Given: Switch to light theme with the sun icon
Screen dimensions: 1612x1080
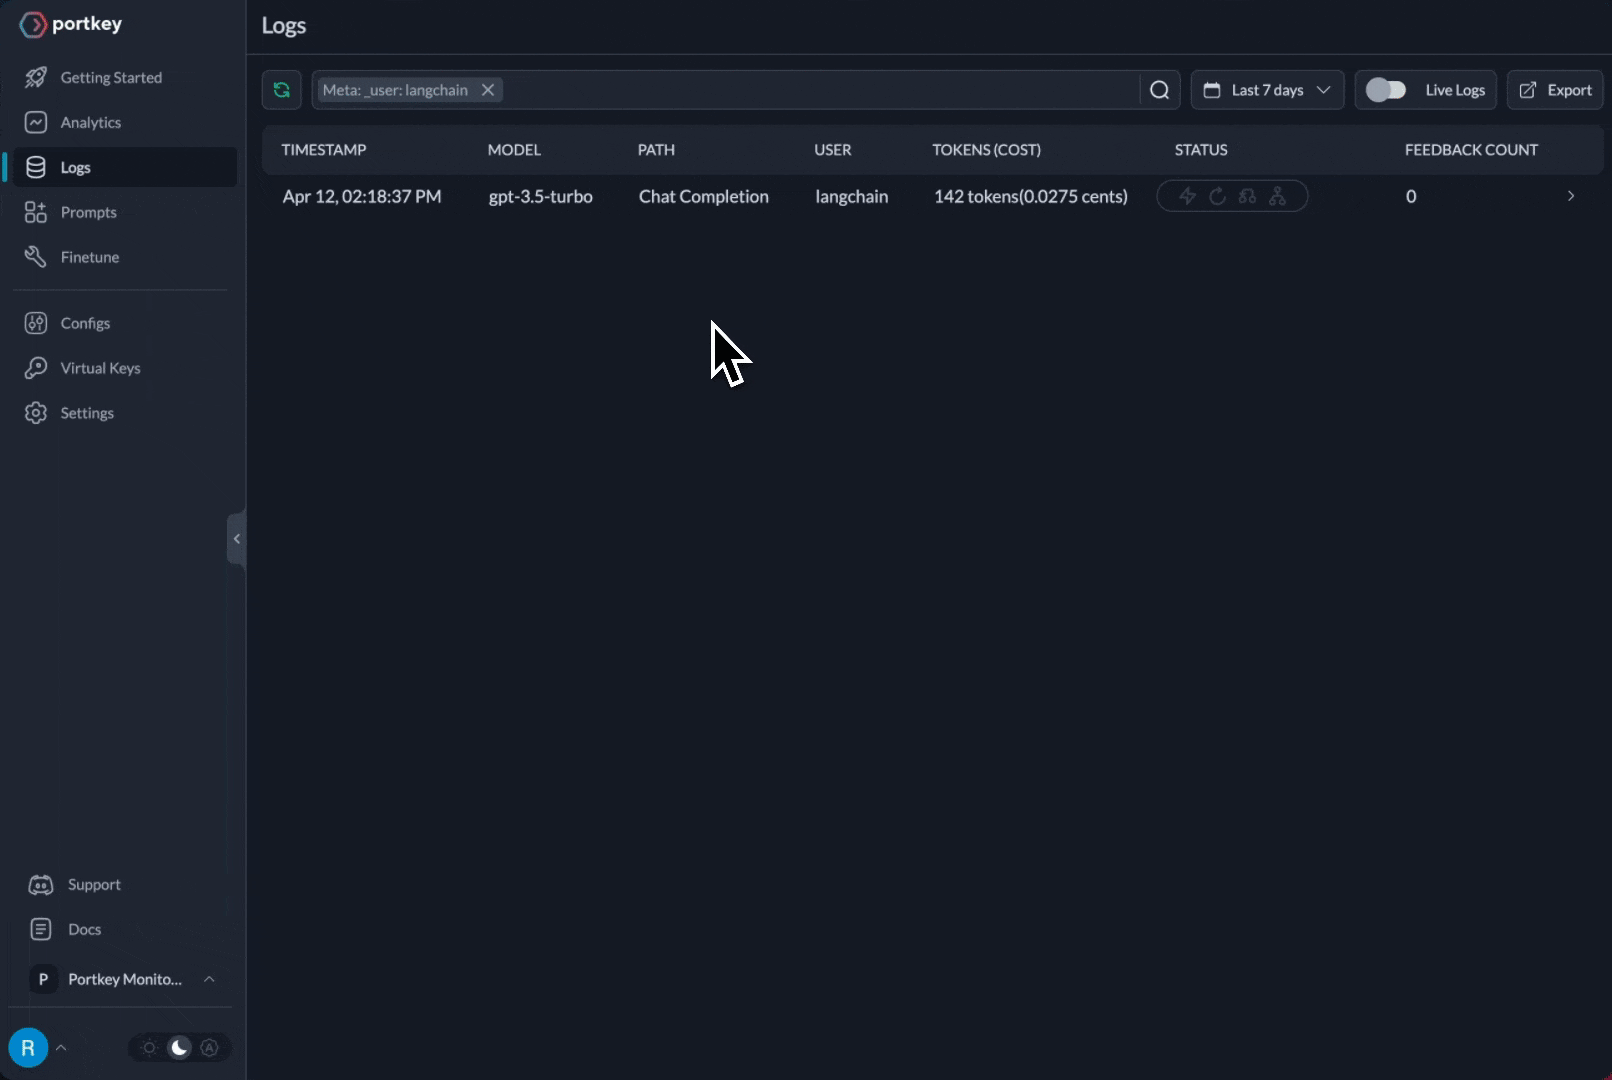Looking at the screenshot, I should (149, 1048).
